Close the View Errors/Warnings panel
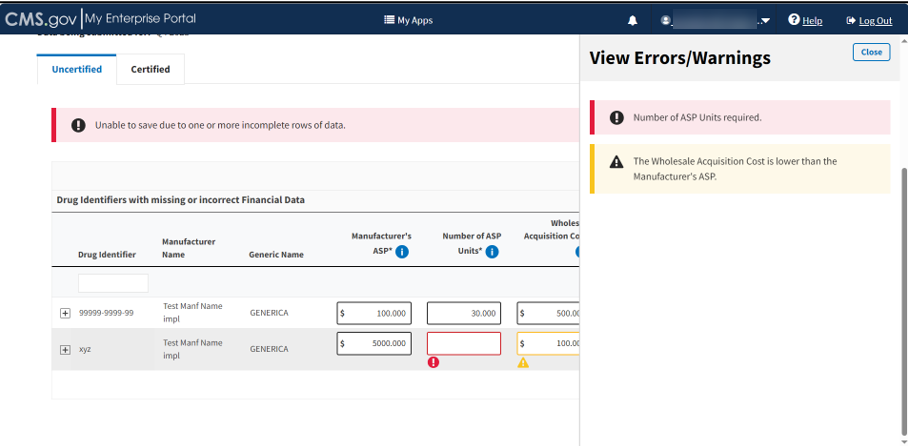Image resolution: width=908 pixels, height=446 pixels. 871,52
